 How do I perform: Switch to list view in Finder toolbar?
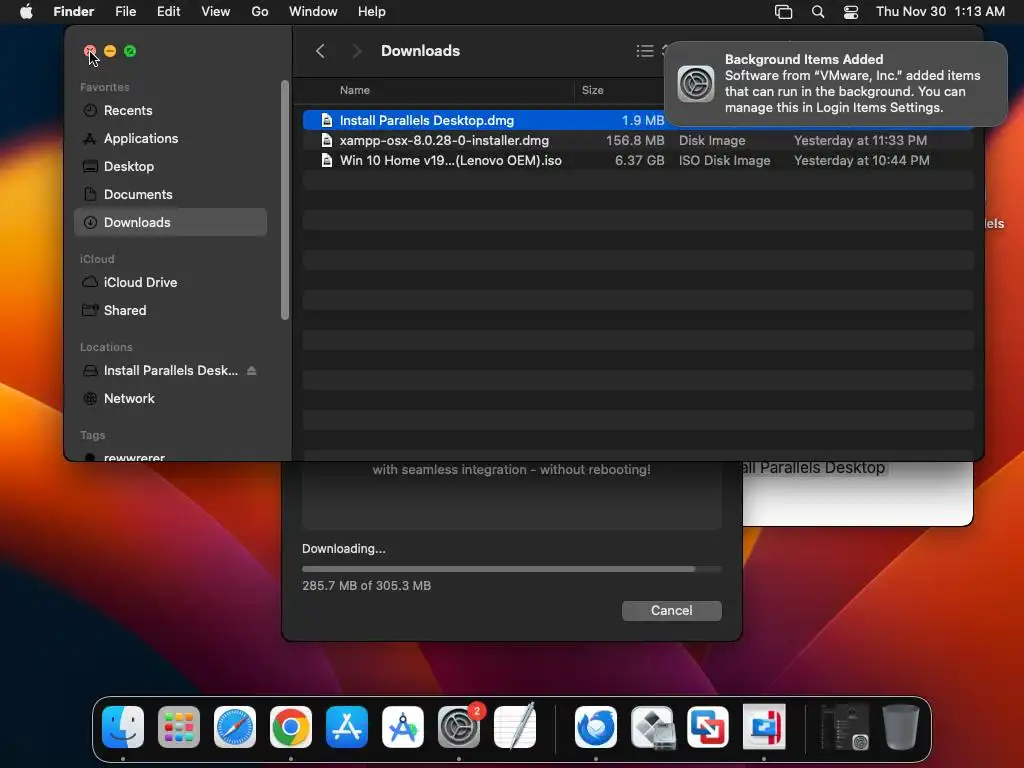645,51
